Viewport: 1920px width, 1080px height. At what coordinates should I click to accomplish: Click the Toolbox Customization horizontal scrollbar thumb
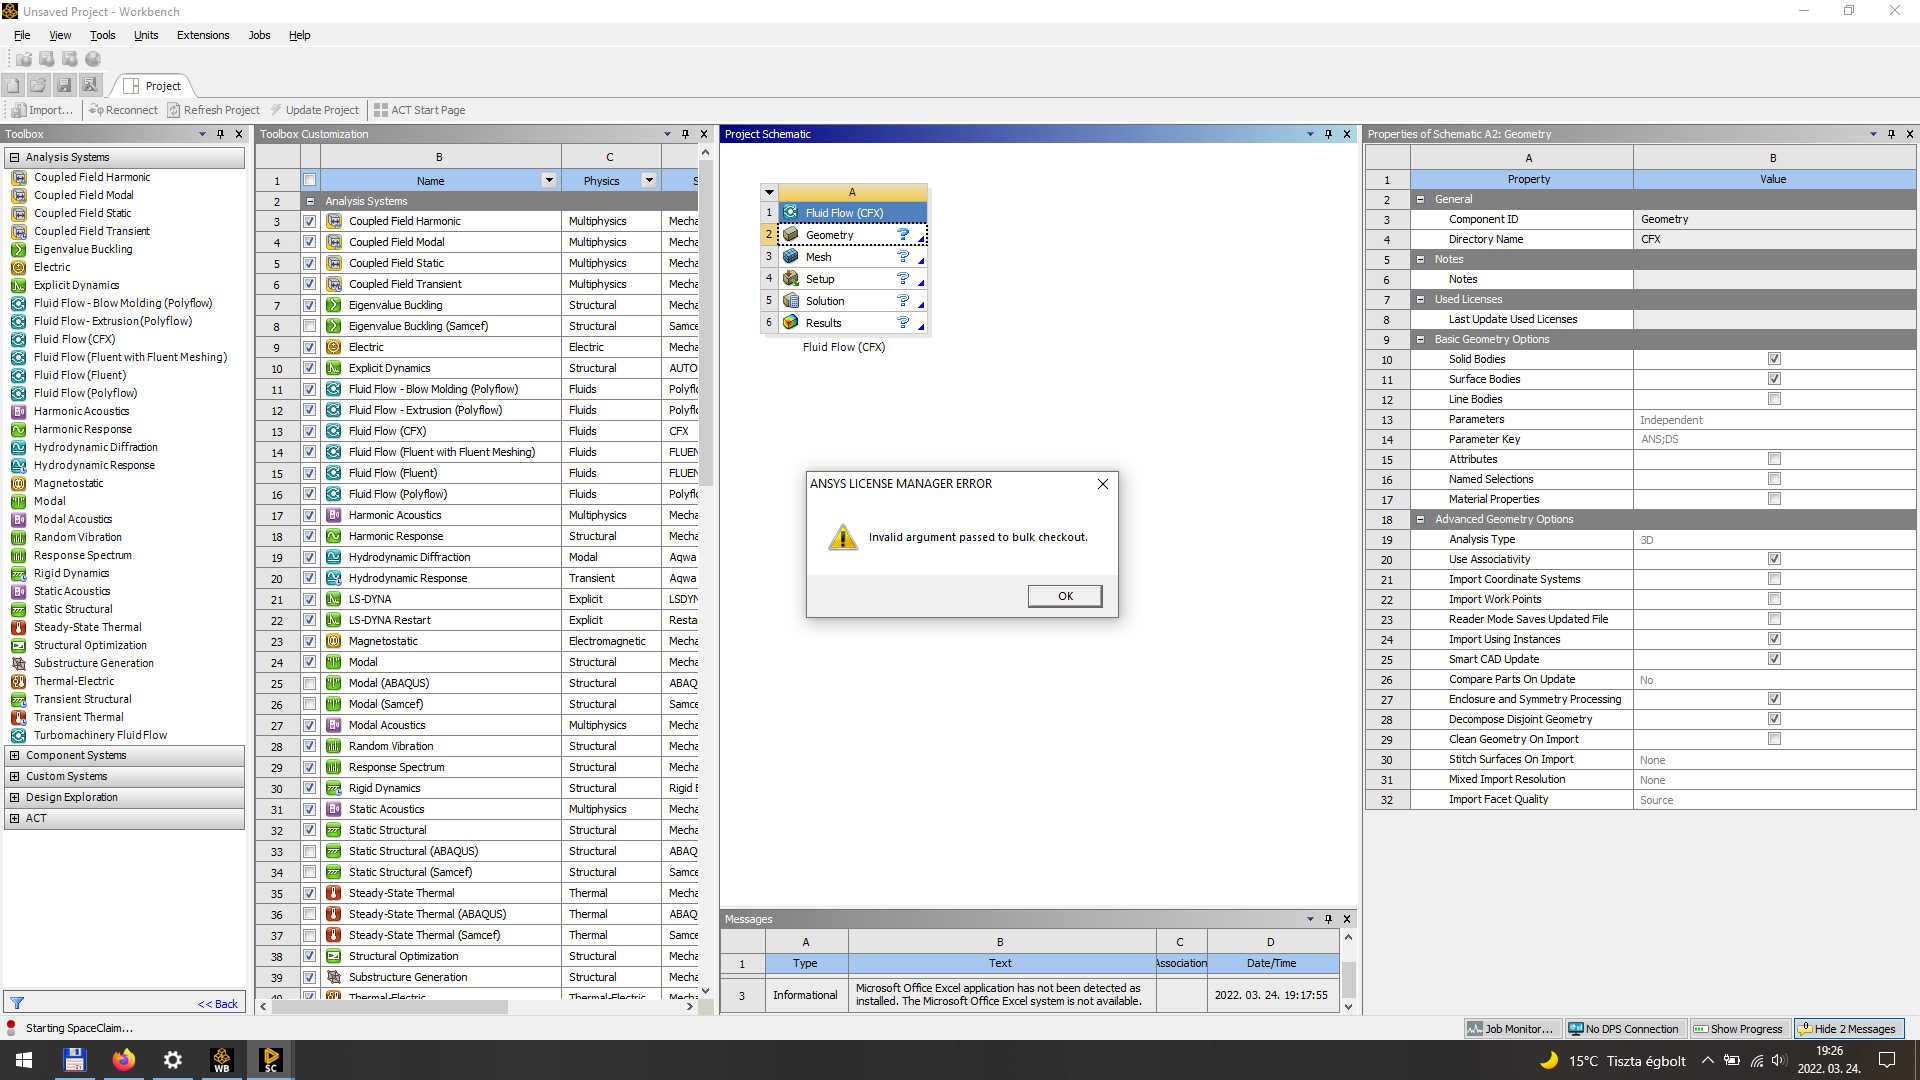point(390,1007)
